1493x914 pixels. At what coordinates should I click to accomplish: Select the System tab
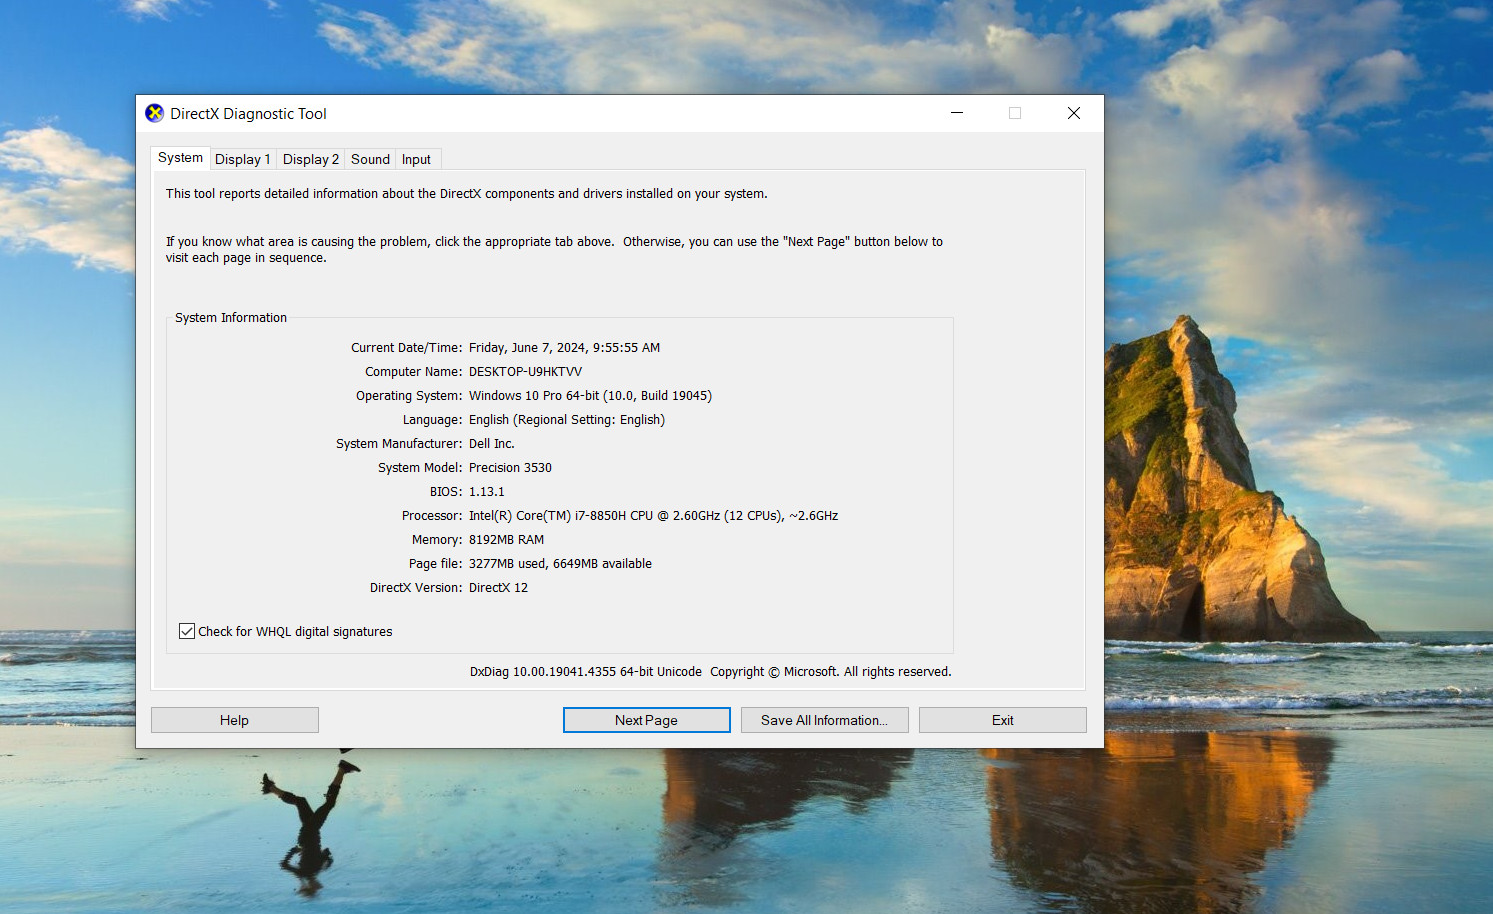[180, 158]
